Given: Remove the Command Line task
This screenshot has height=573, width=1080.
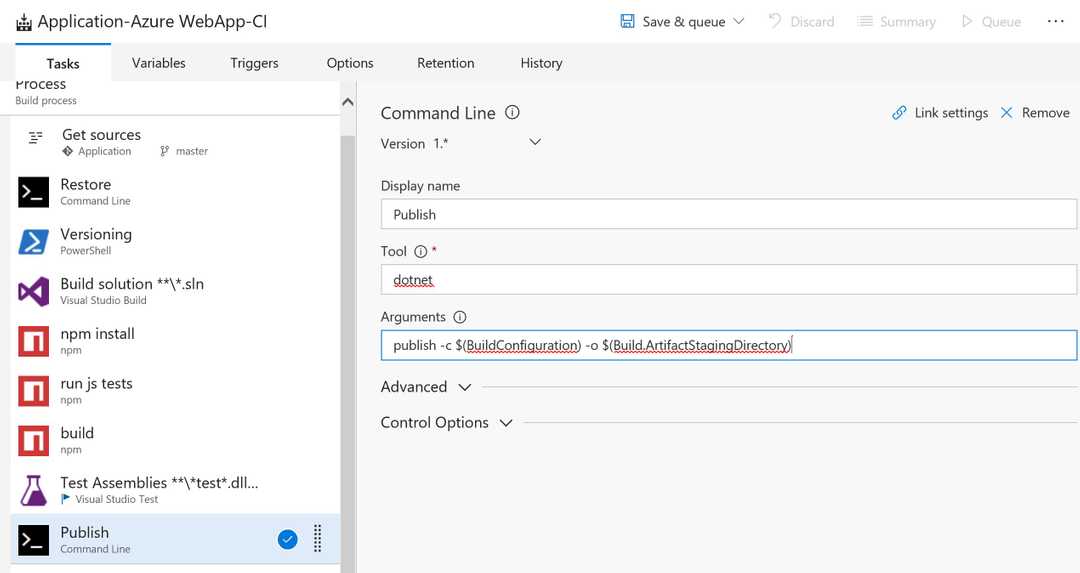Looking at the screenshot, I should 1035,113.
